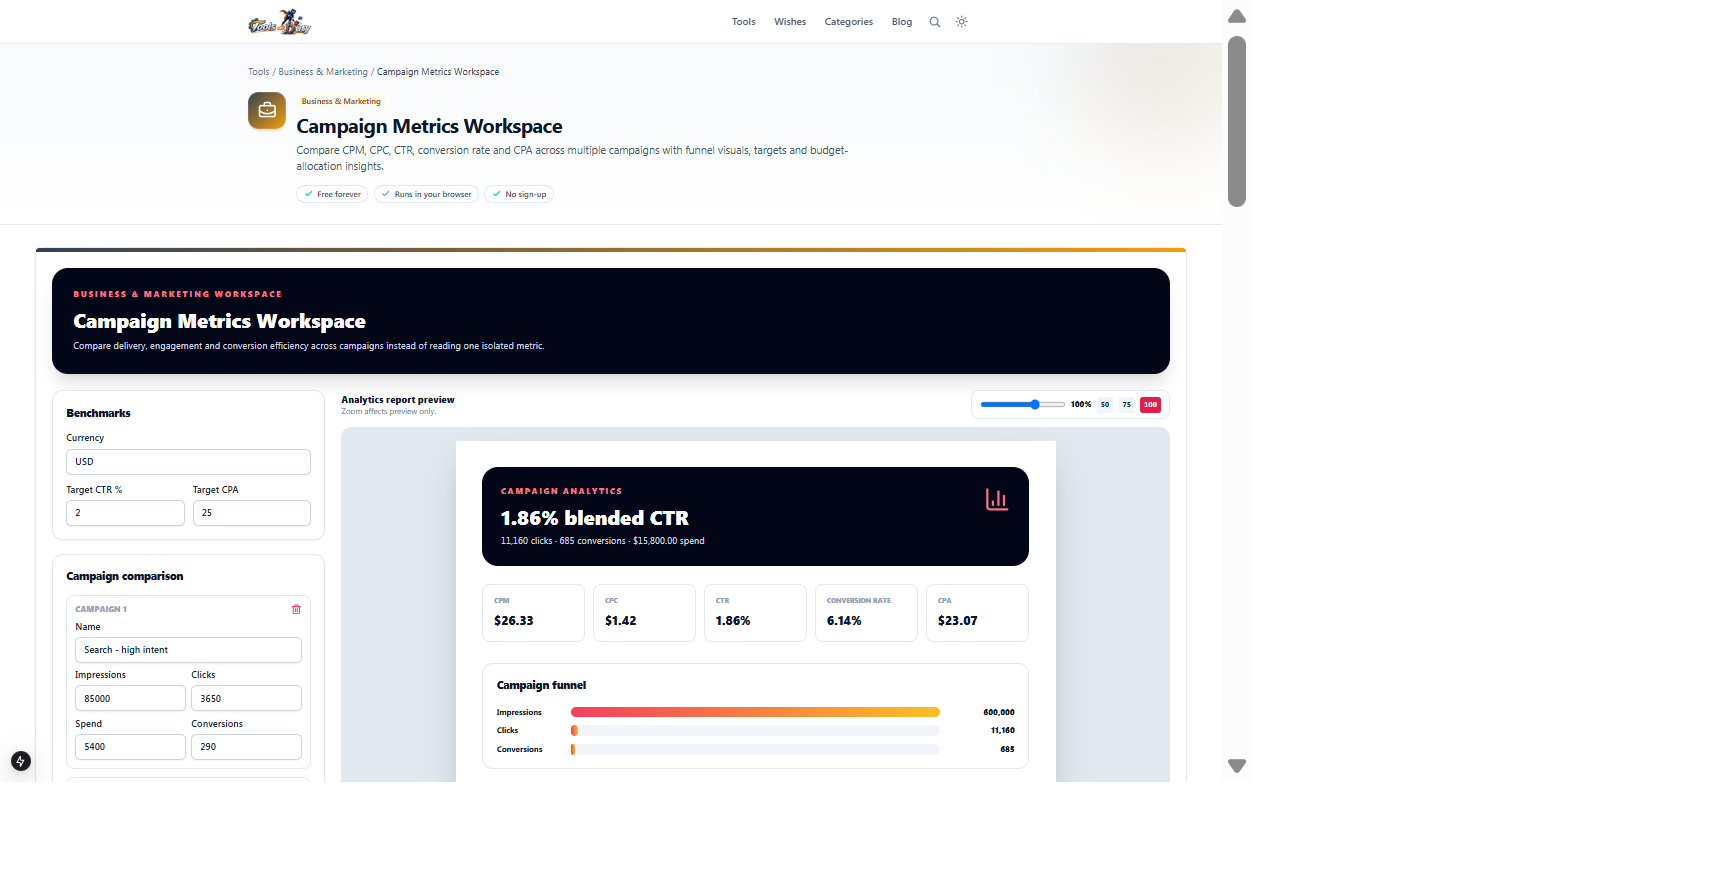Set preview zoom to 75

[1127, 405]
